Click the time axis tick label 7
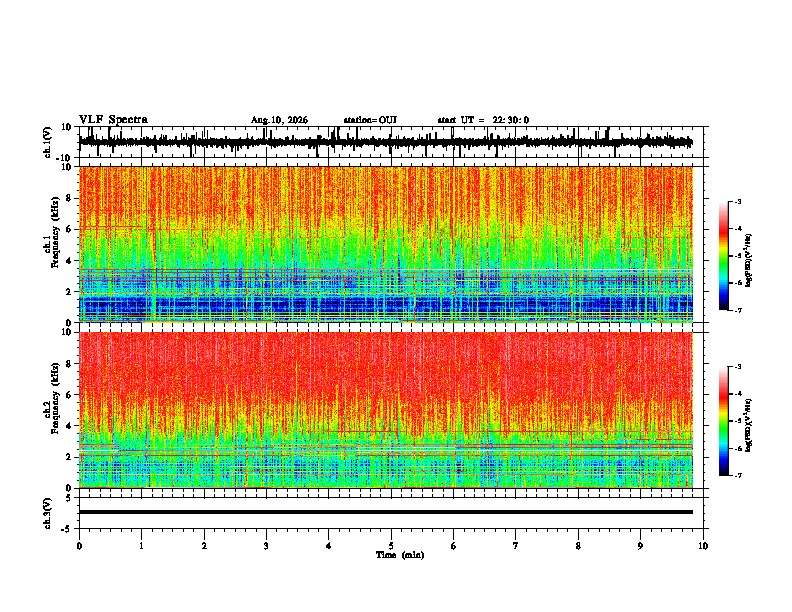Screen dimensions: 792x612 (516, 546)
